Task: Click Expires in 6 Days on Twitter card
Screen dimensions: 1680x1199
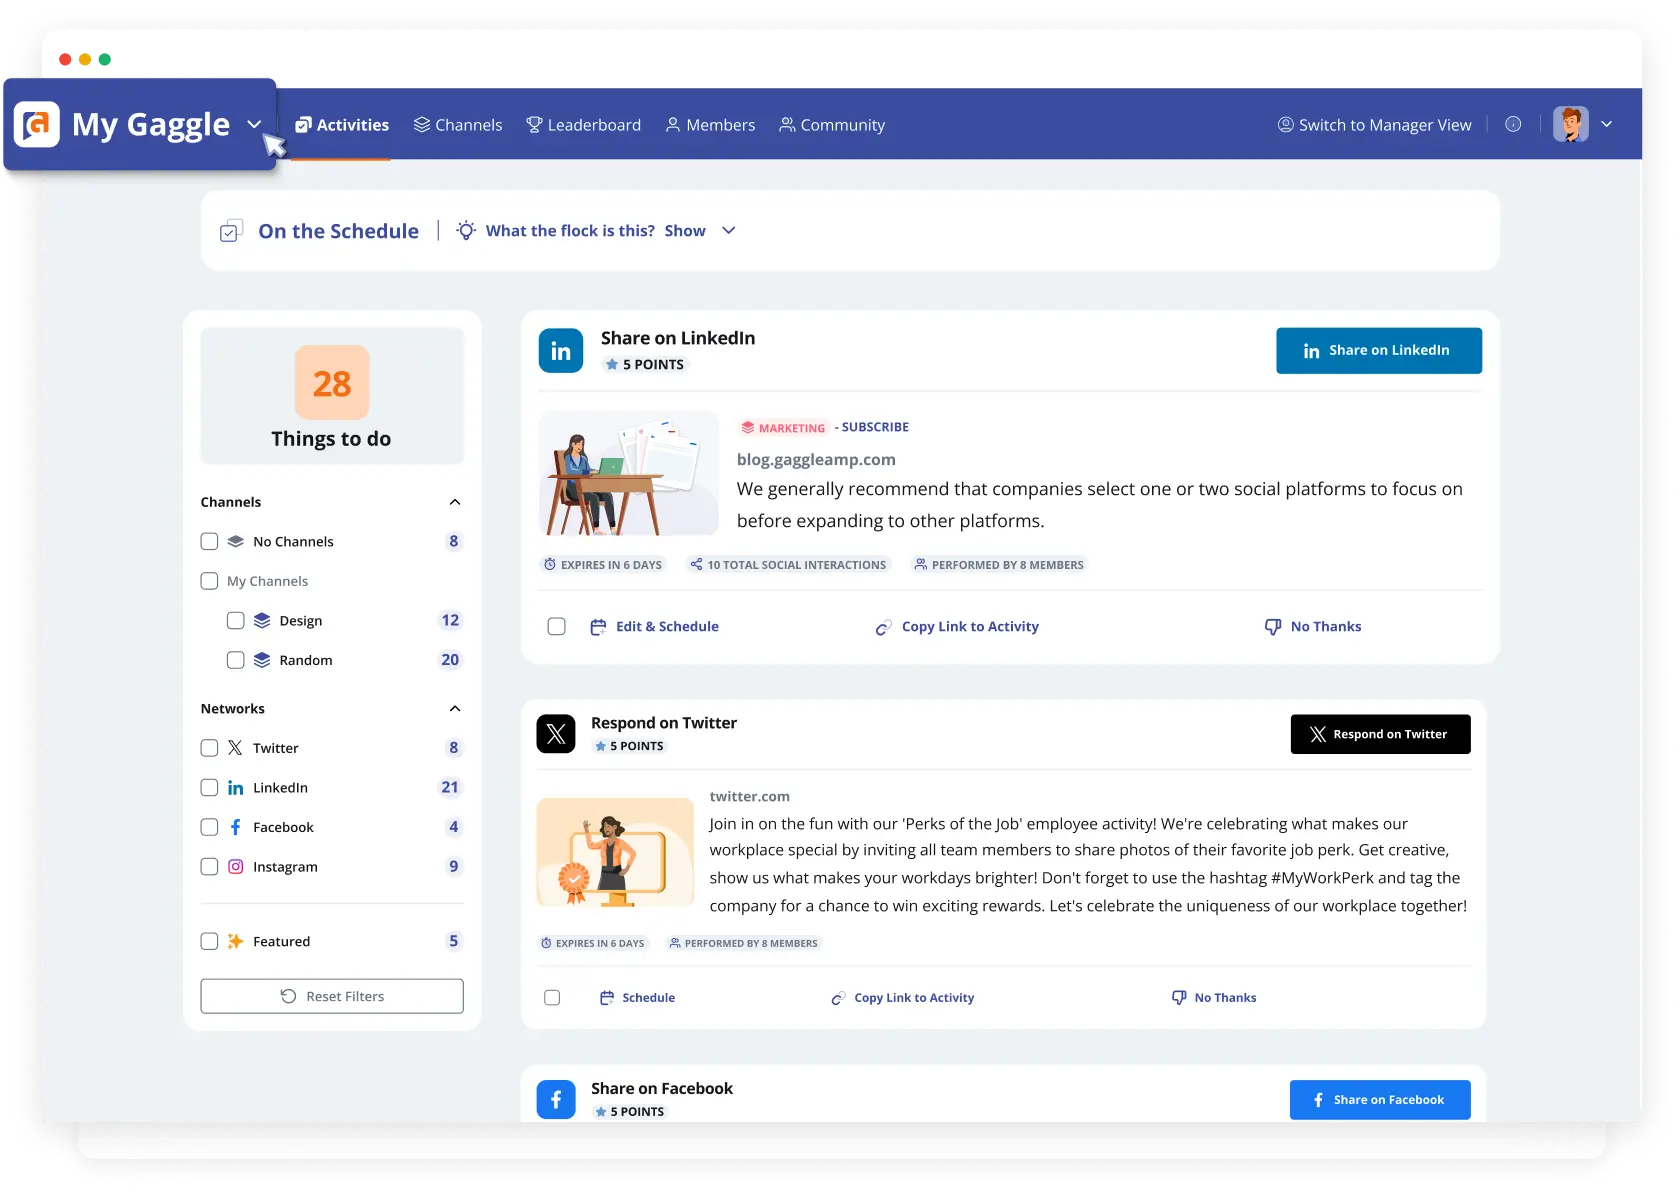Action: 593,943
